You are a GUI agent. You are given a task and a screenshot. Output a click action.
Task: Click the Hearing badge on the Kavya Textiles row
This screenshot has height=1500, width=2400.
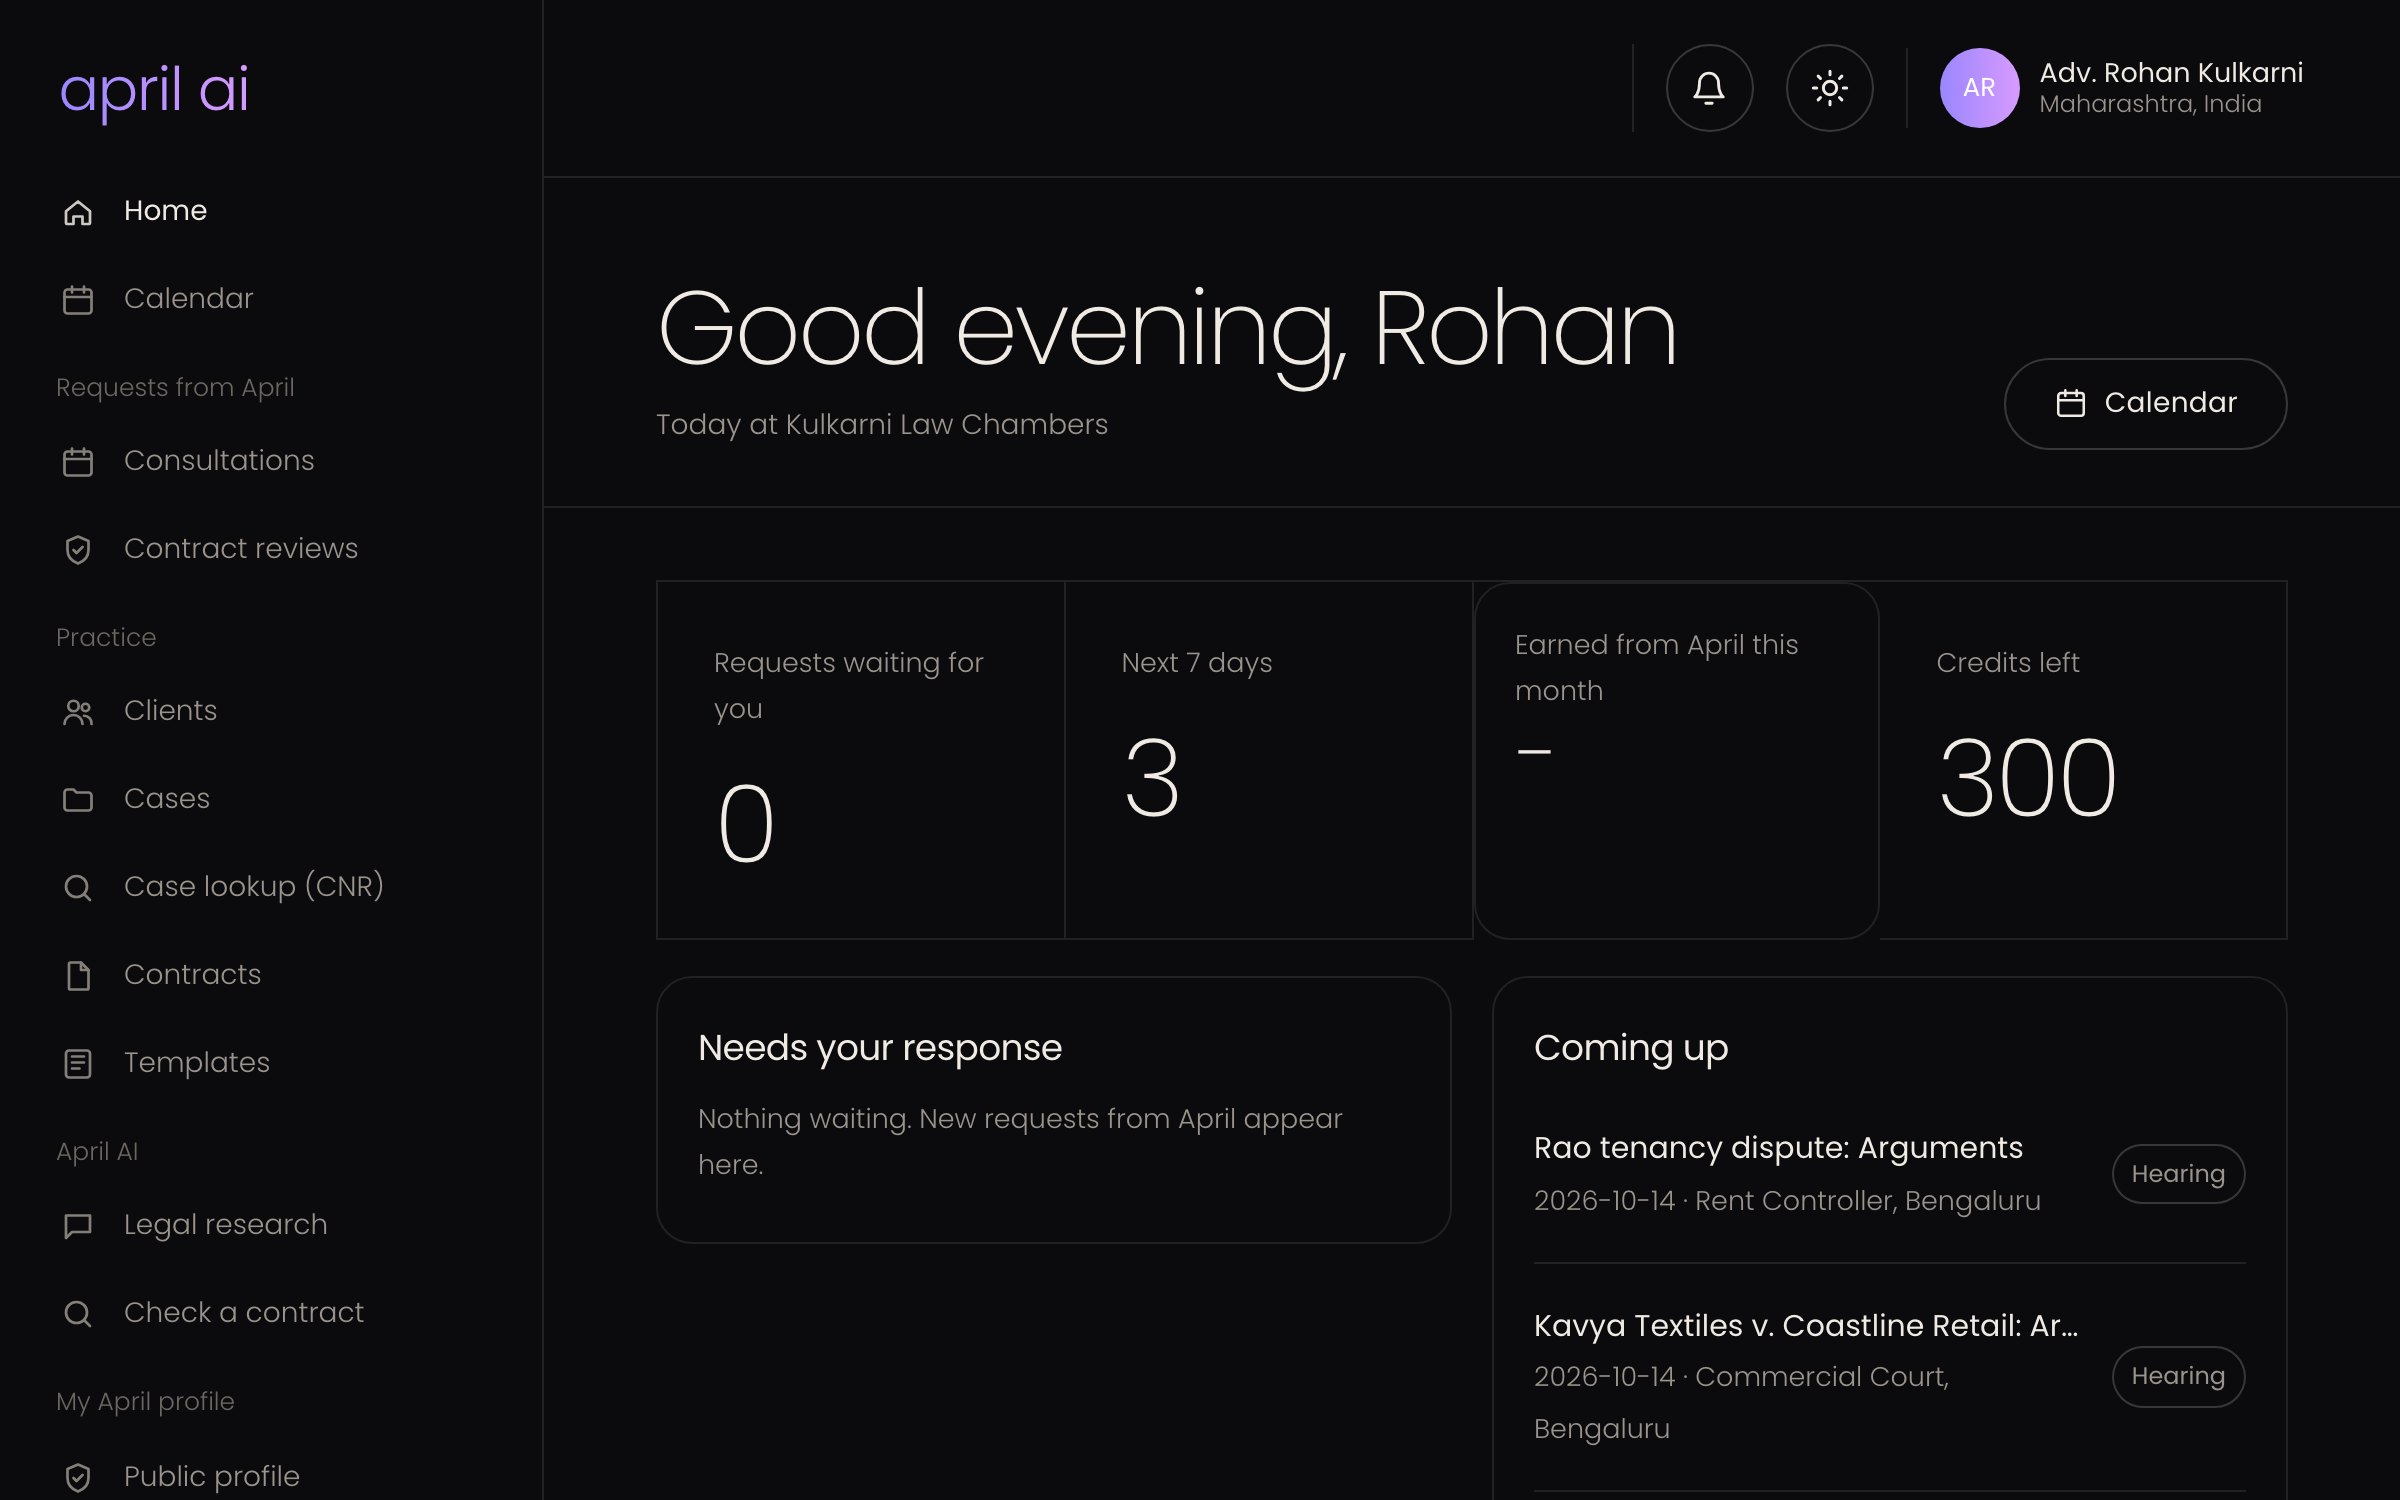(2178, 1377)
